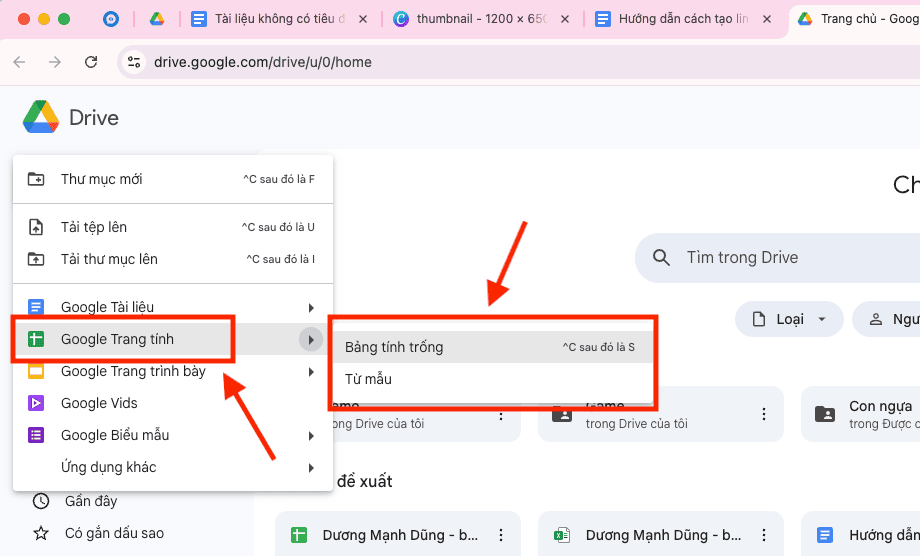Click the green Sheets icon on the Dương Mạnh Dũng card

click(299, 535)
